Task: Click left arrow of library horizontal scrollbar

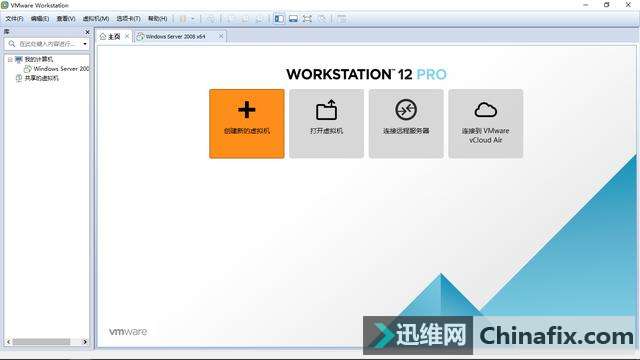Action: point(9,342)
